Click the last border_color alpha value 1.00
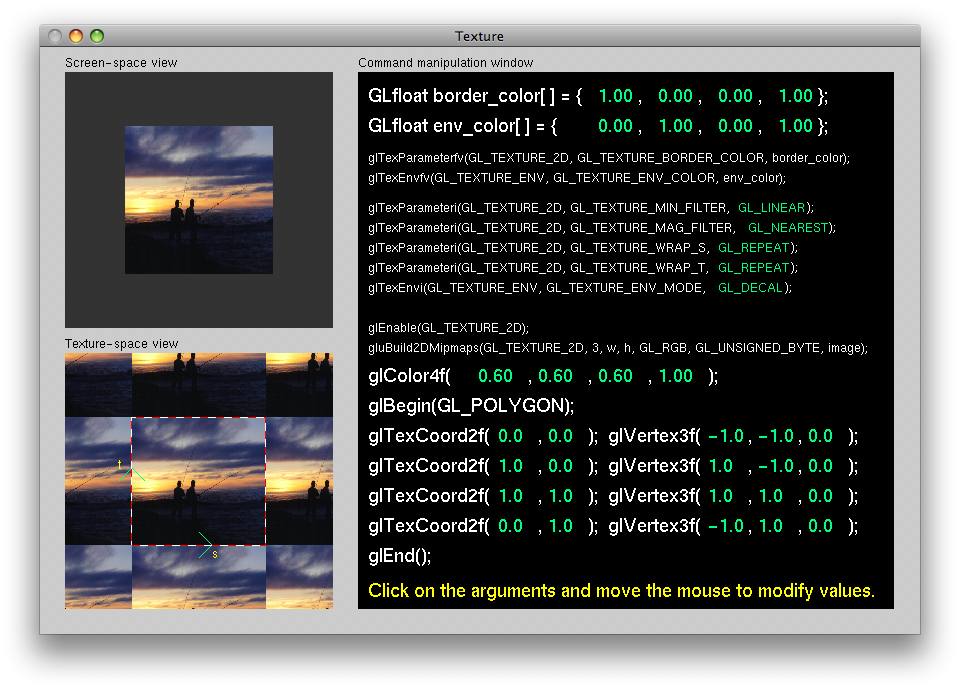The width and height of the screenshot is (960, 689). (795, 96)
